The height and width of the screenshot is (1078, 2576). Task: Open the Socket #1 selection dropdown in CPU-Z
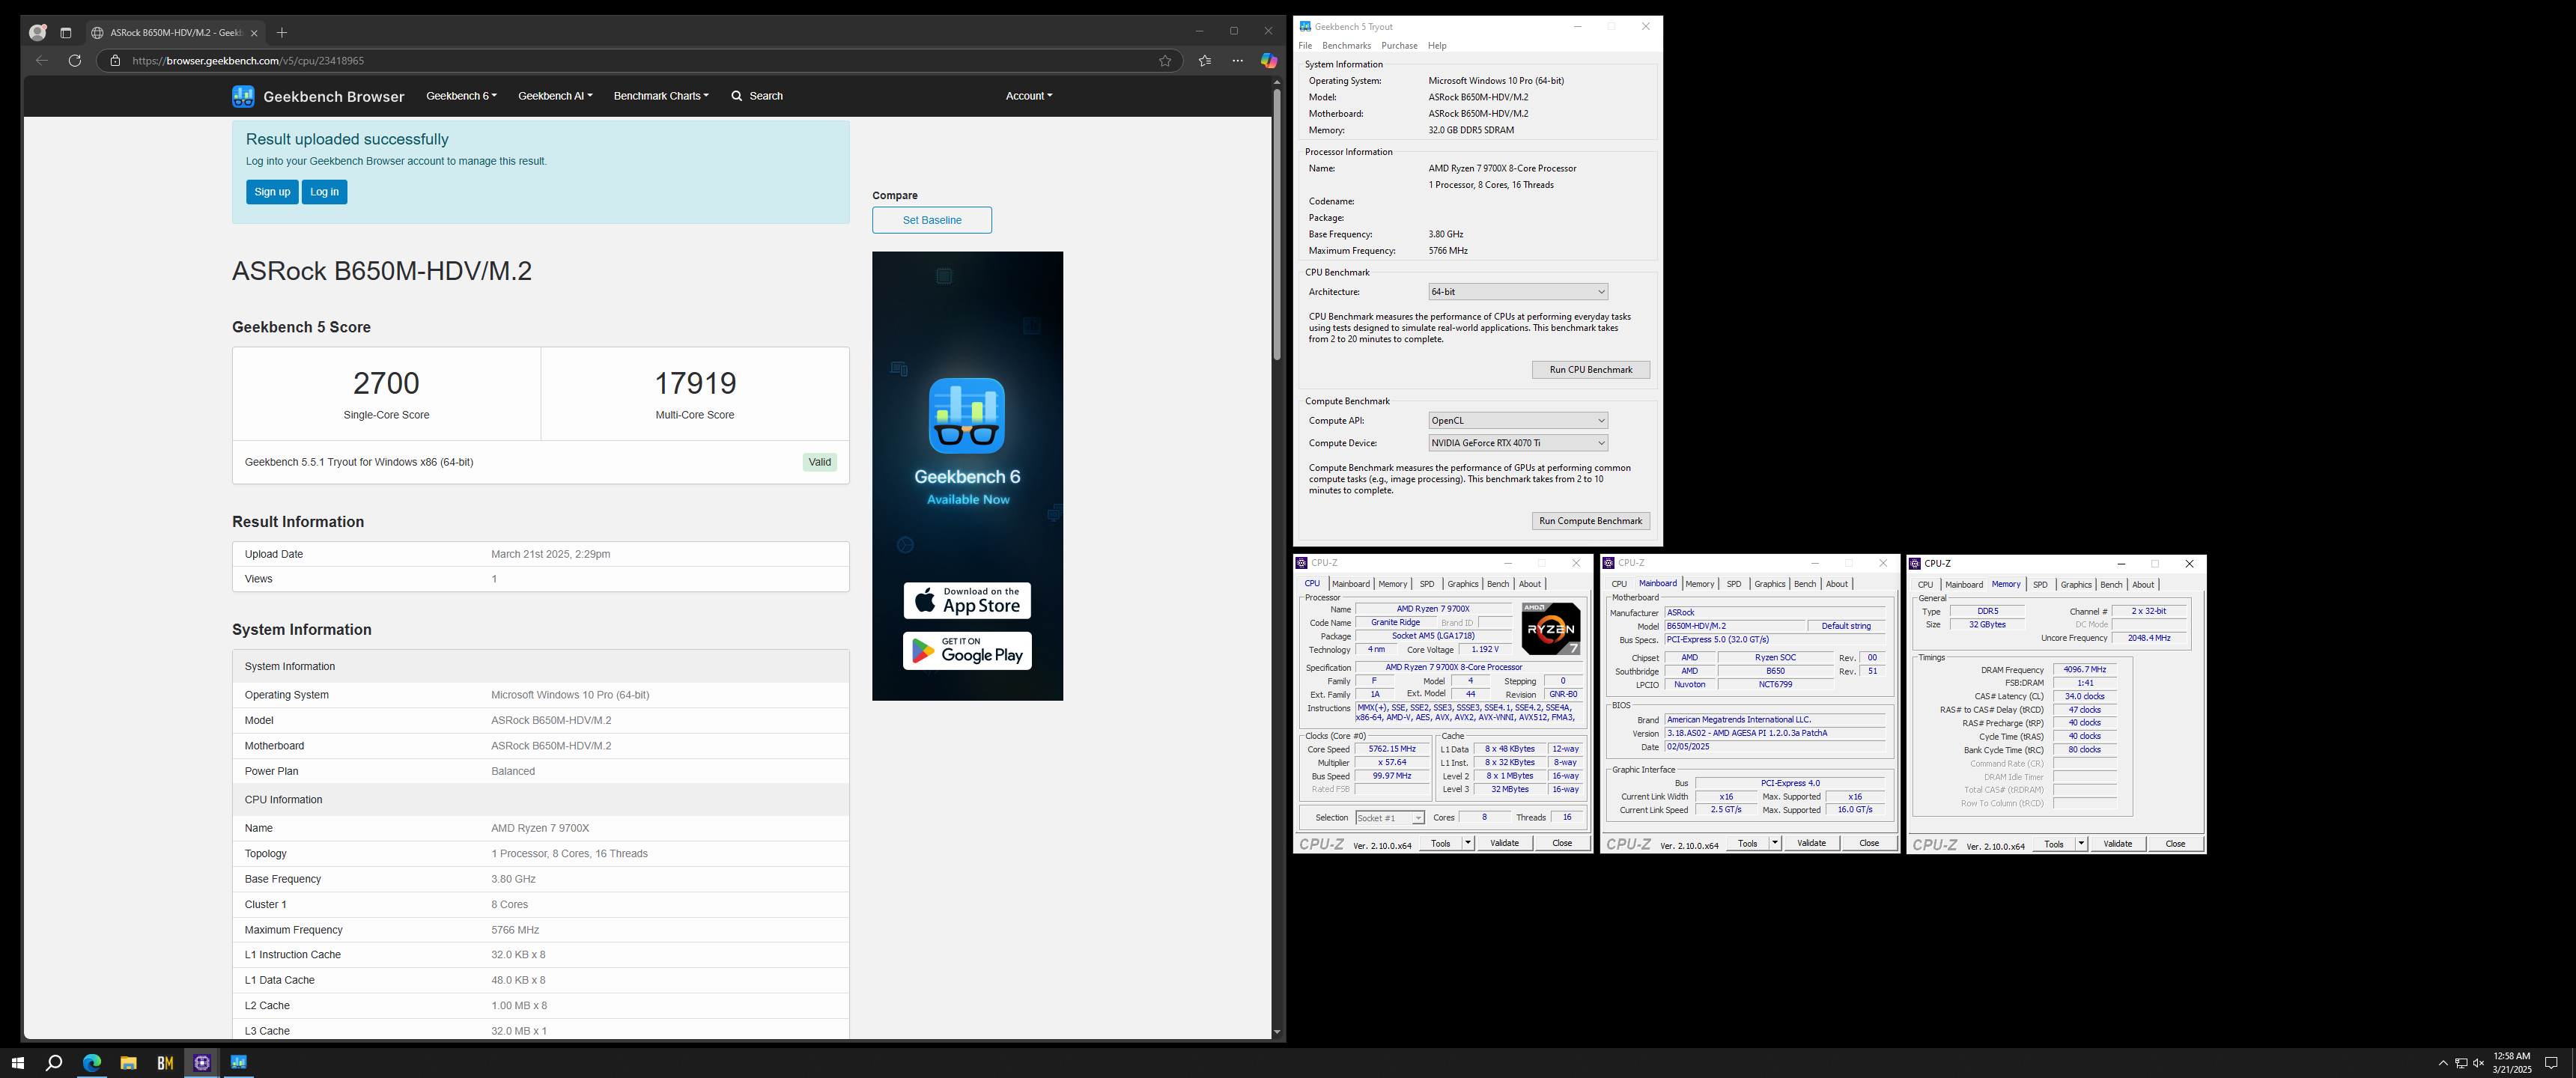tap(1390, 818)
